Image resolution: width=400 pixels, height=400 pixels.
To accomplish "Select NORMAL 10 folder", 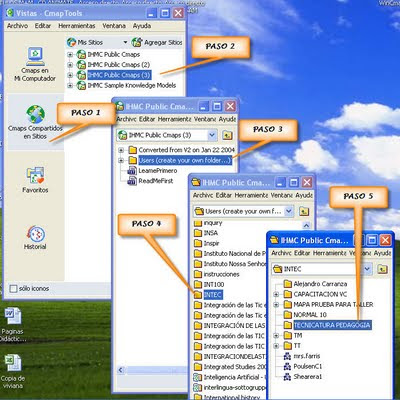I will point(310,315).
